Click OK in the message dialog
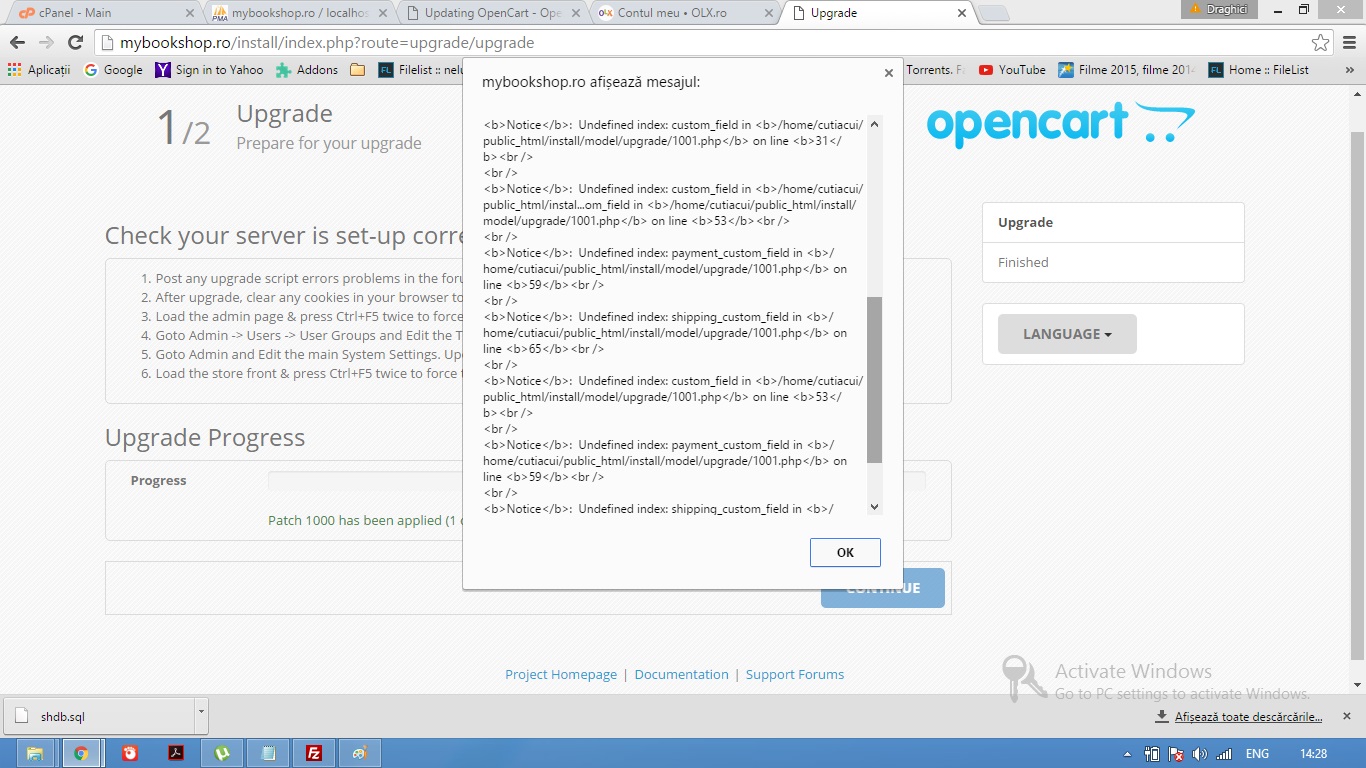 coord(845,552)
